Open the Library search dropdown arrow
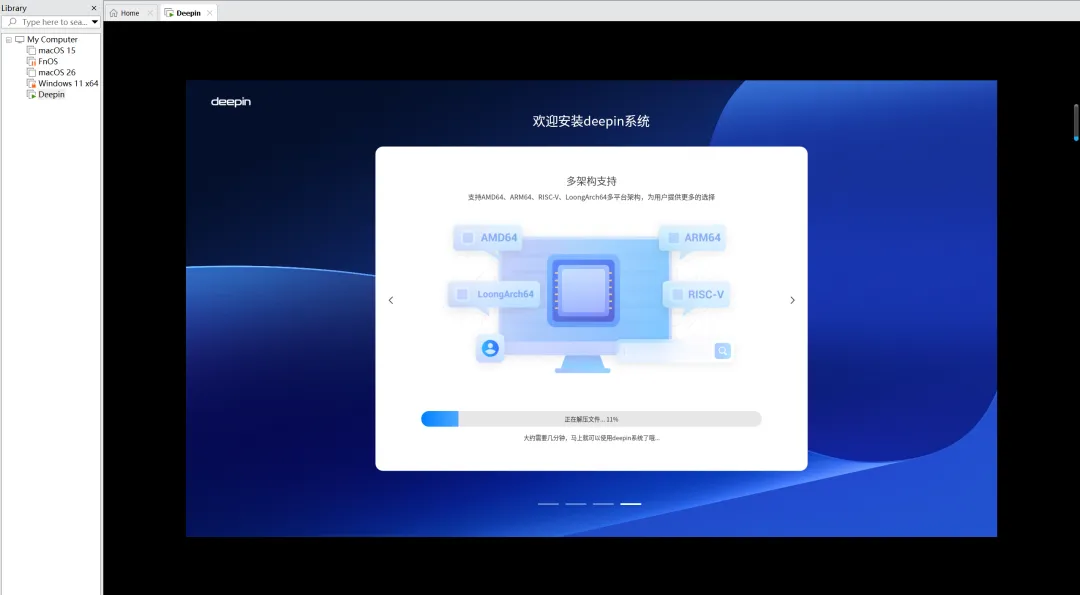The width and height of the screenshot is (1080, 595). 95,22
